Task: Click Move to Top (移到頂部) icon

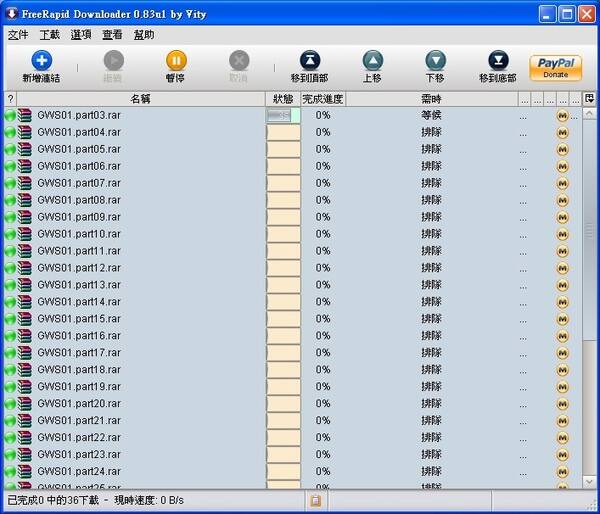Action: (x=310, y=60)
